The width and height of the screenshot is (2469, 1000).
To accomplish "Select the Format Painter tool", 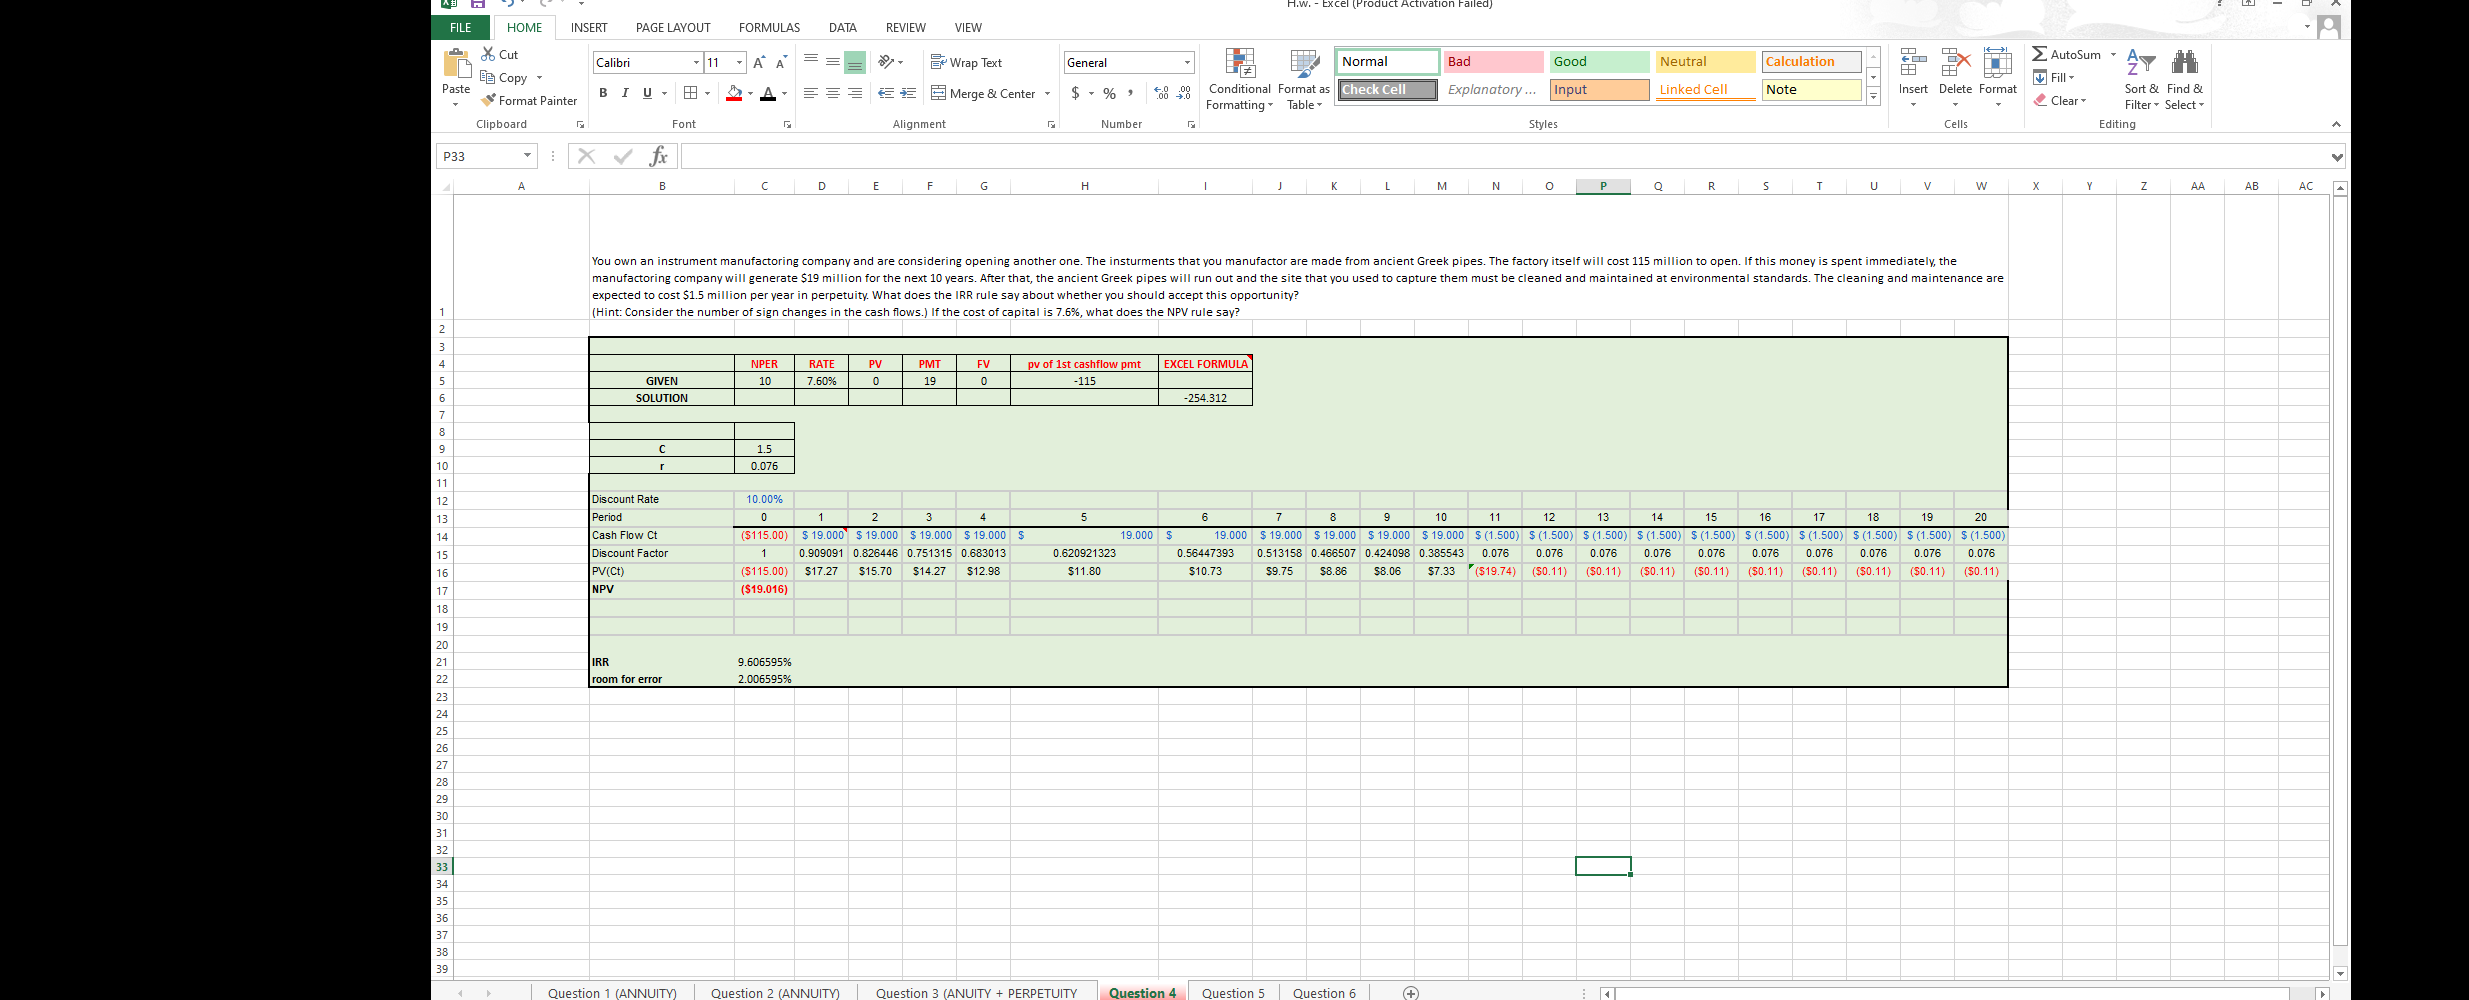I will click(x=529, y=100).
